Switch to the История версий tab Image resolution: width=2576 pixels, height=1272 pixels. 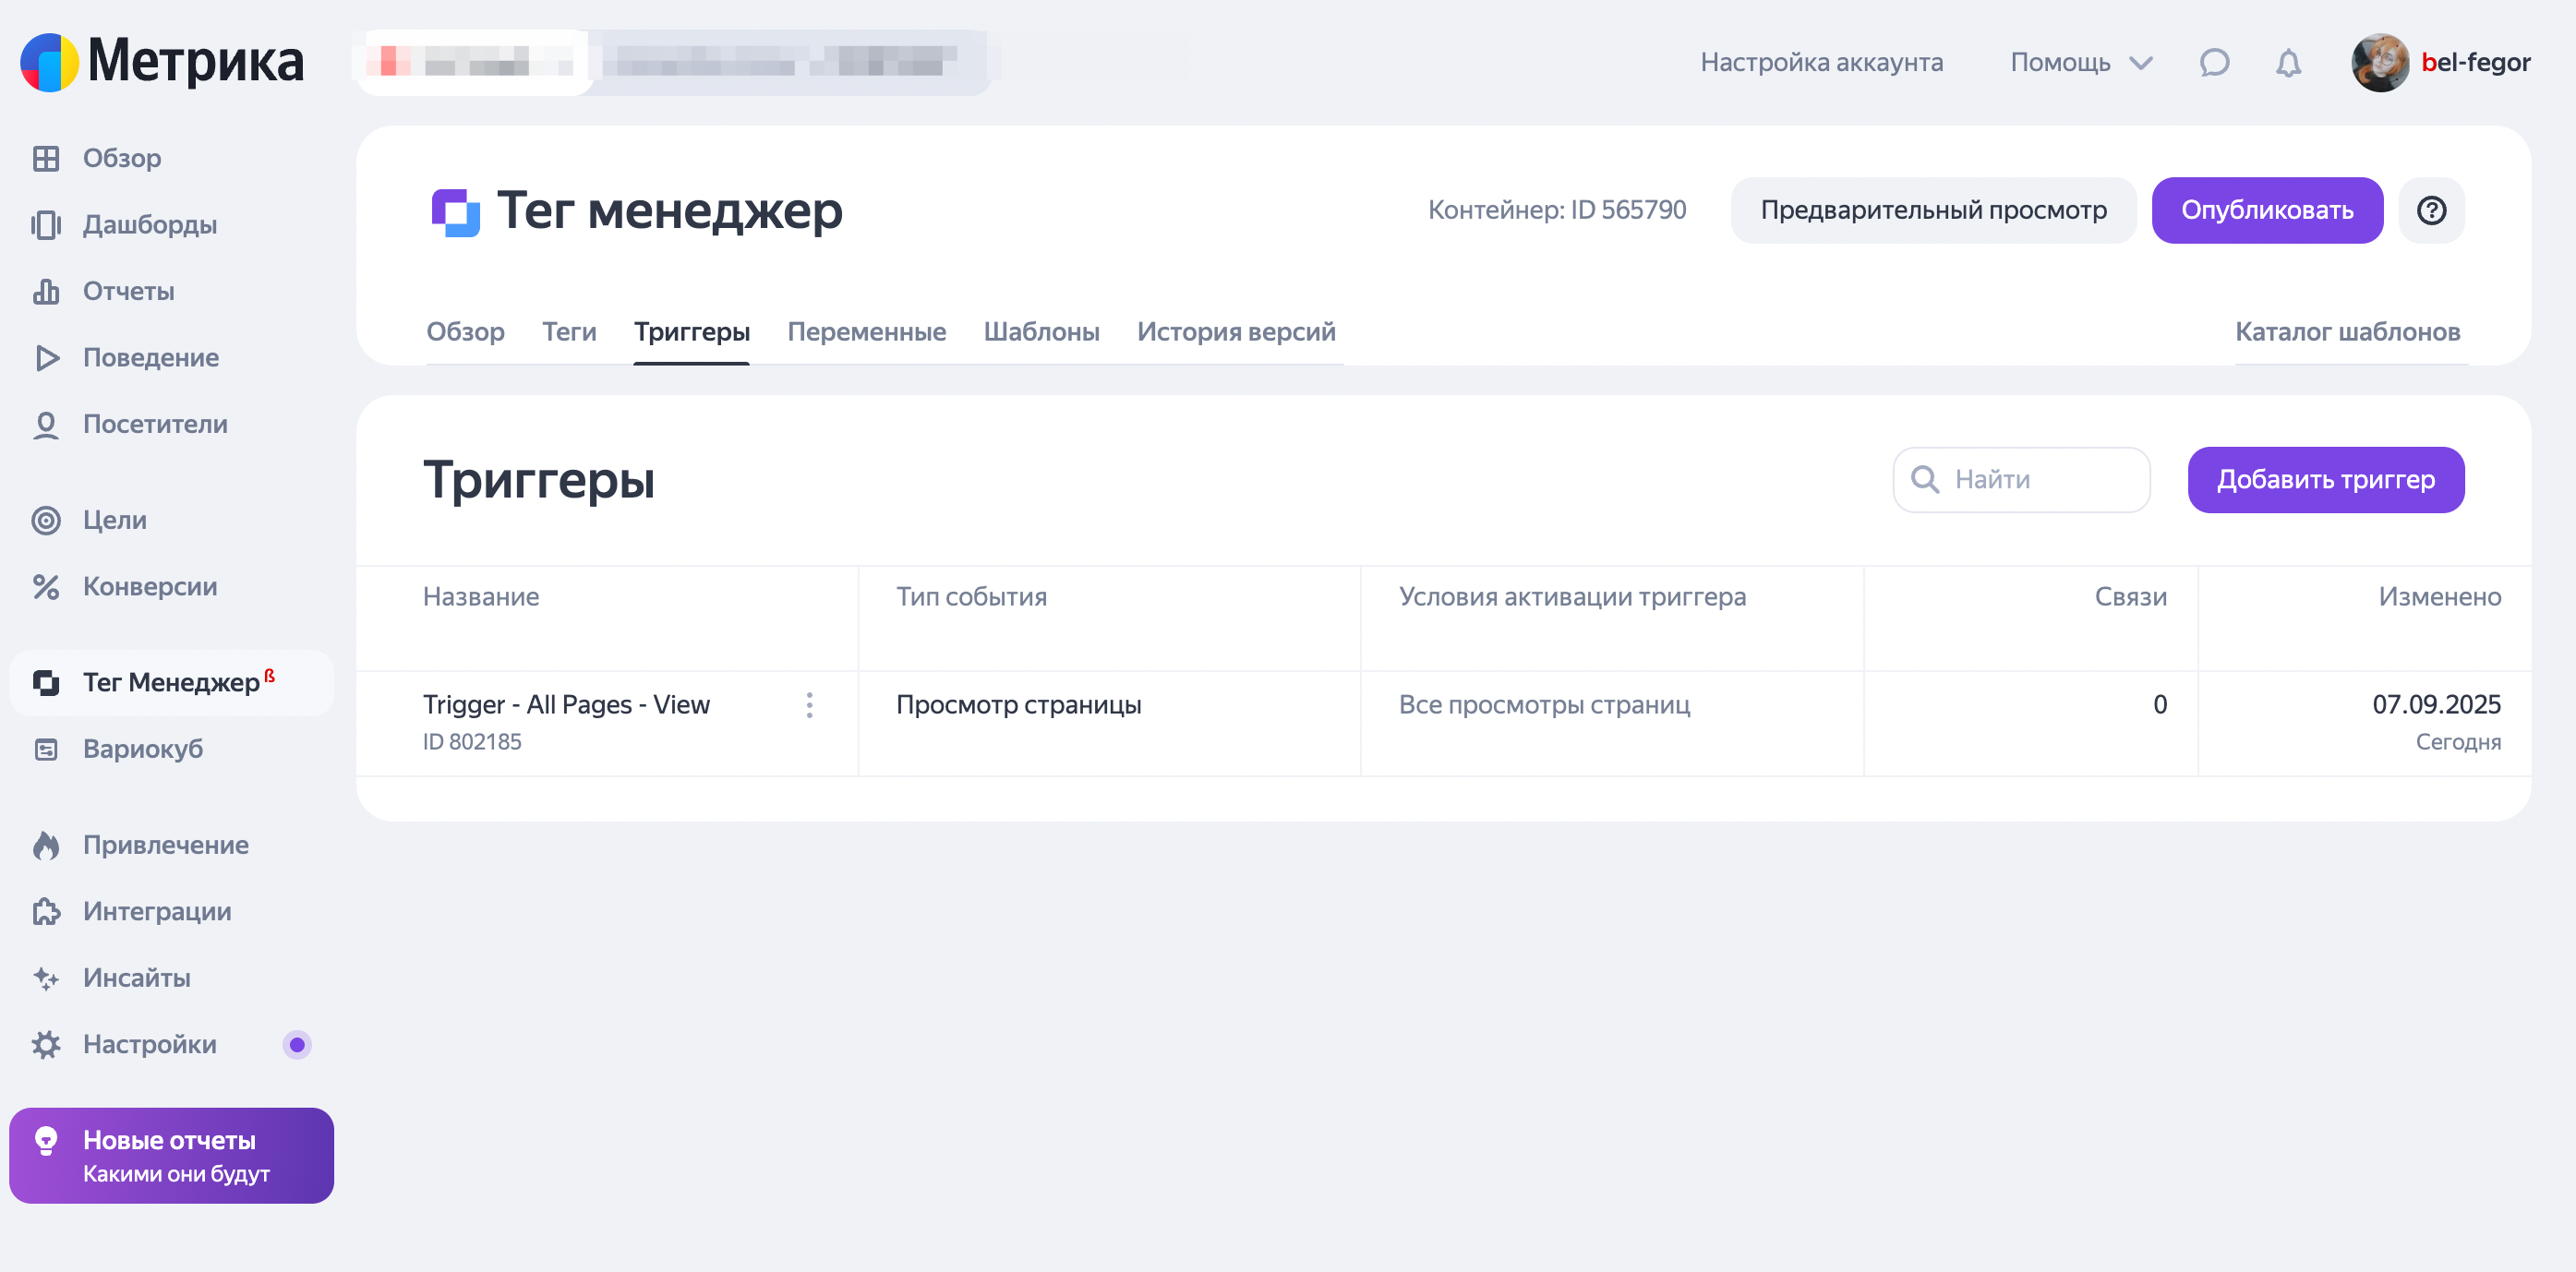pos(1235,332)
